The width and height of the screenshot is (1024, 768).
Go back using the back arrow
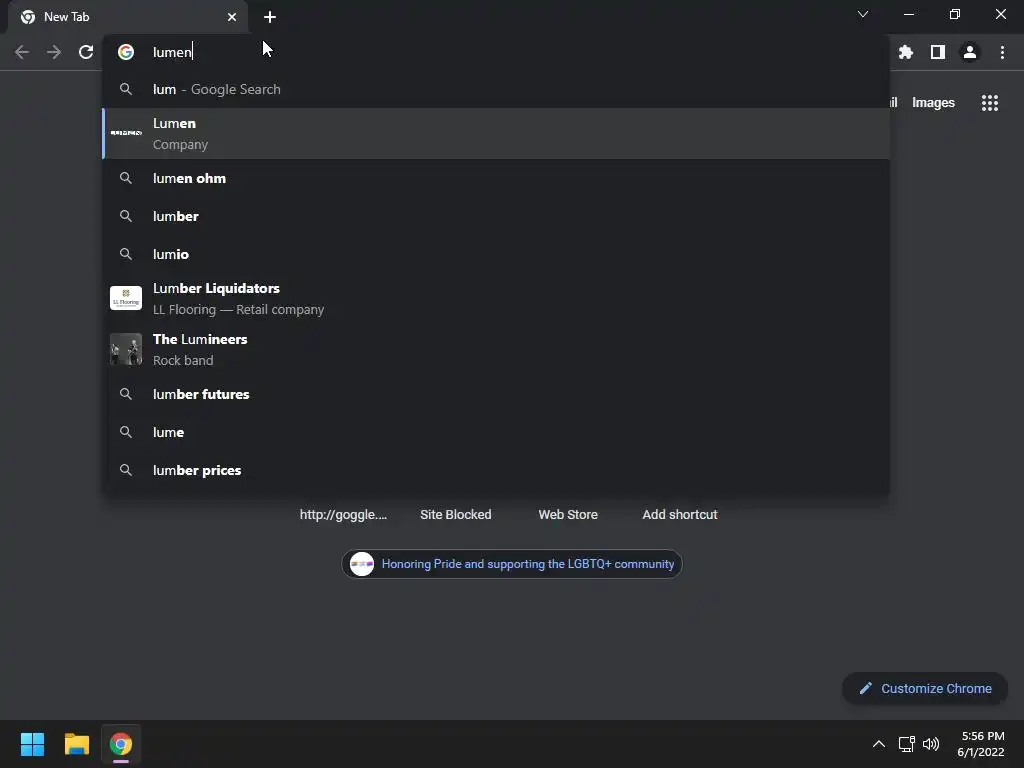[22, 52]
